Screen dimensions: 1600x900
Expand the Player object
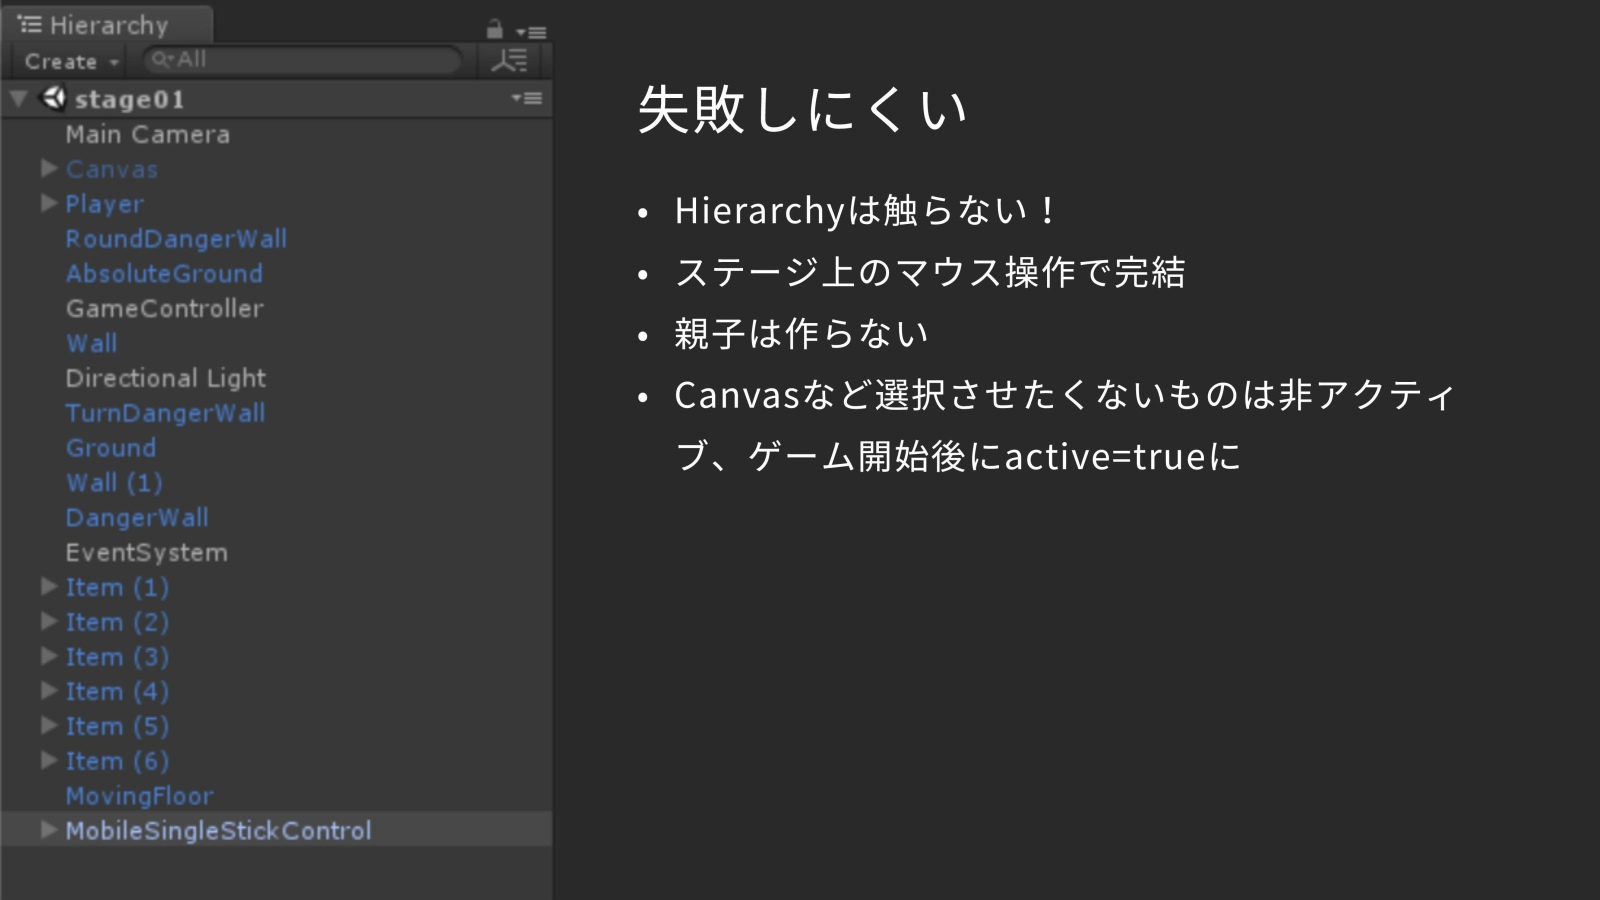coord(48,204)
